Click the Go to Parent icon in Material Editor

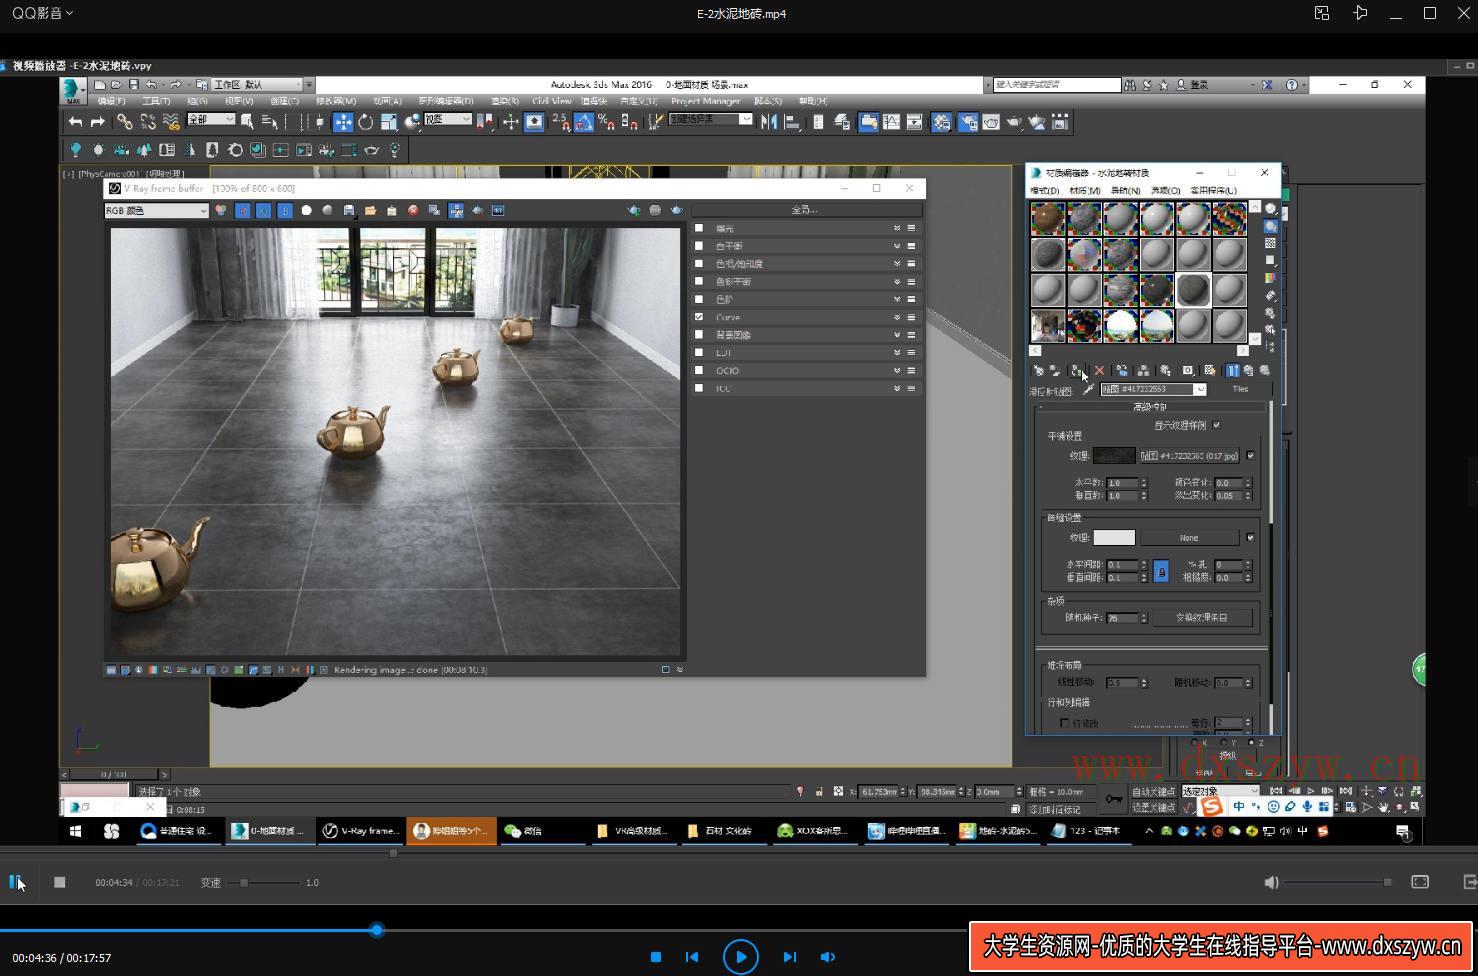1248,370
